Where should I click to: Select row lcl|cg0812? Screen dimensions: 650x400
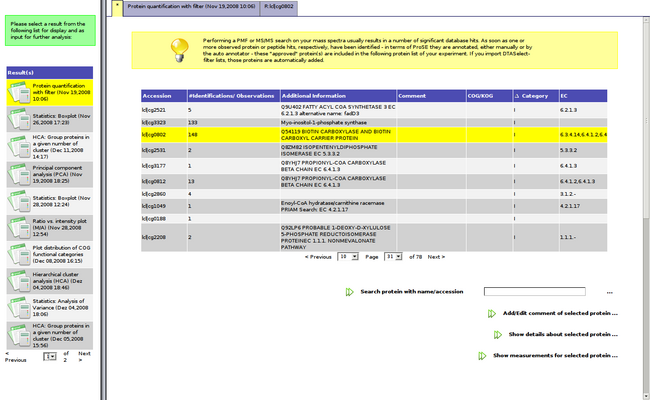click(x=374, y=182)
